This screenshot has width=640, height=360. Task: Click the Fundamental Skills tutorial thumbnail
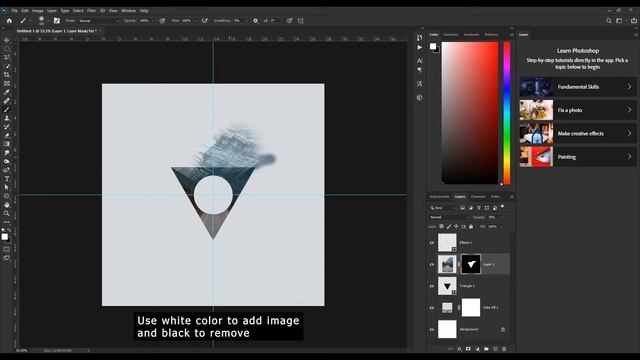(536, 87)
